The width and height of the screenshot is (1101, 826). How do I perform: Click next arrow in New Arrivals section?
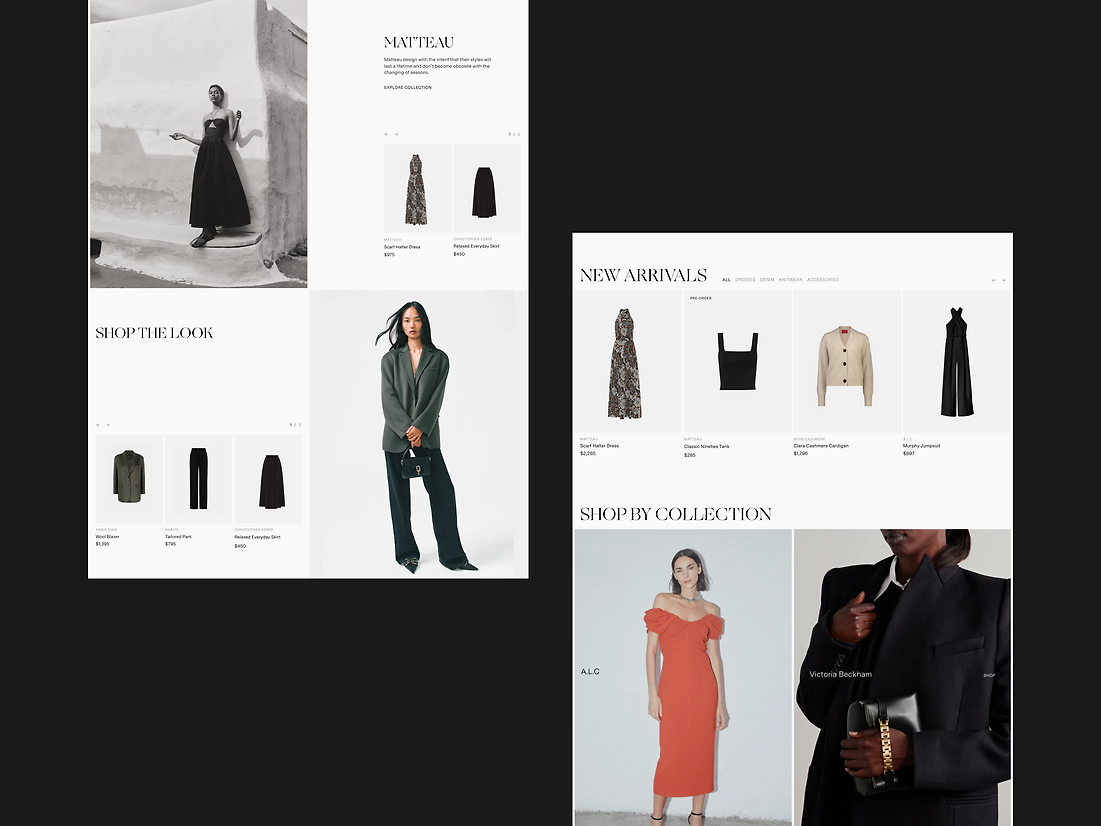tap(1003, 280)
